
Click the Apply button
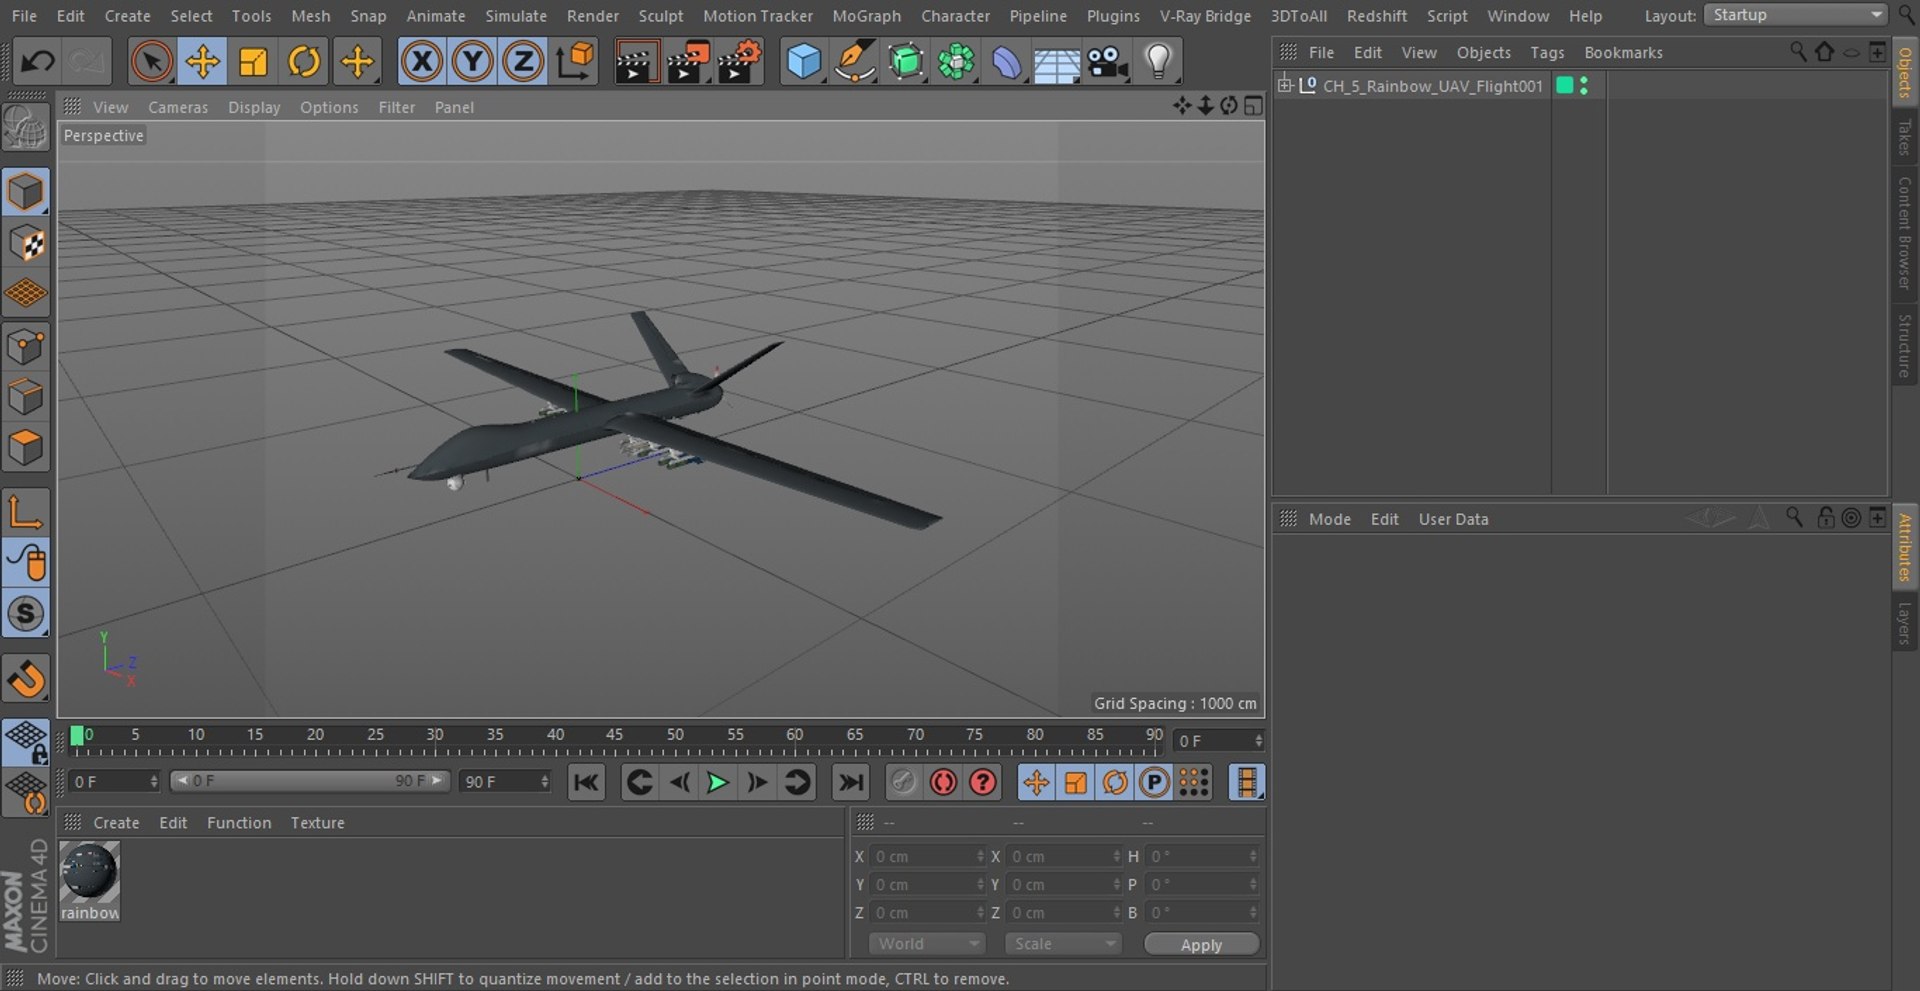pos(1201,944)
